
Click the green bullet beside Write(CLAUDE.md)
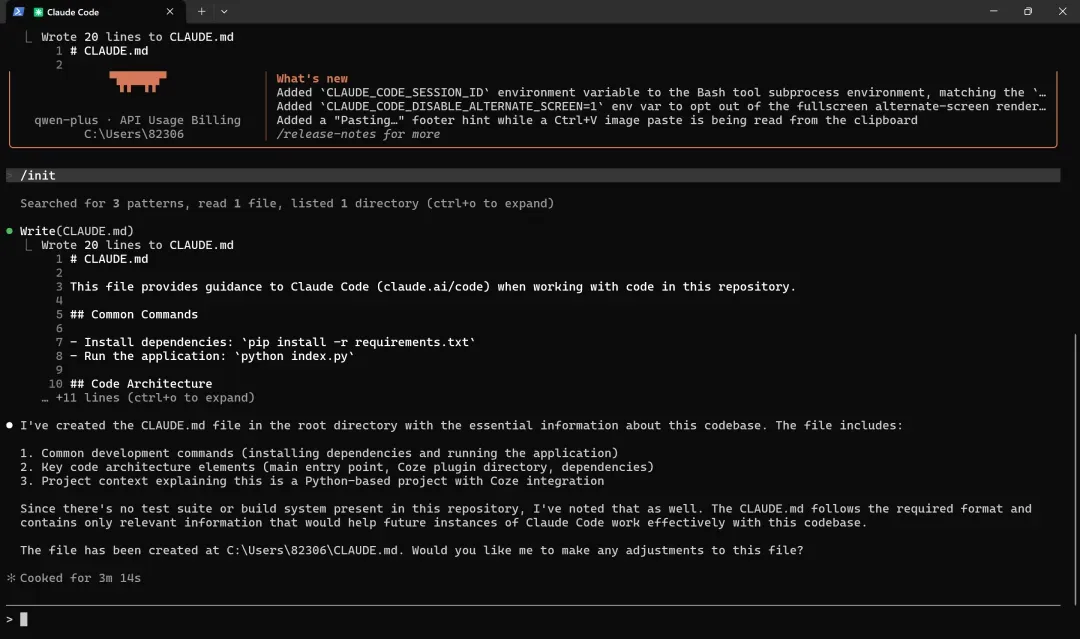pos(10,231)
